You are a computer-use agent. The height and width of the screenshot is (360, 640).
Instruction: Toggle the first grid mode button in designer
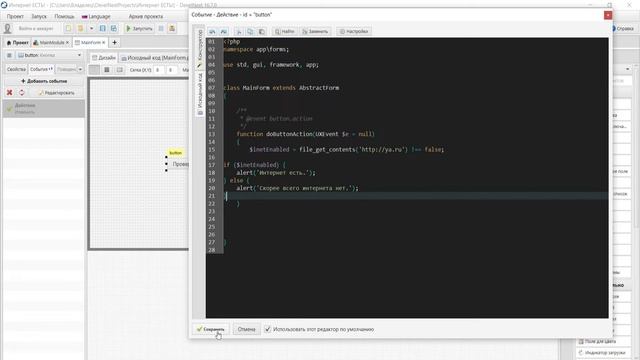pyautogui.click(x=94, y=70)
